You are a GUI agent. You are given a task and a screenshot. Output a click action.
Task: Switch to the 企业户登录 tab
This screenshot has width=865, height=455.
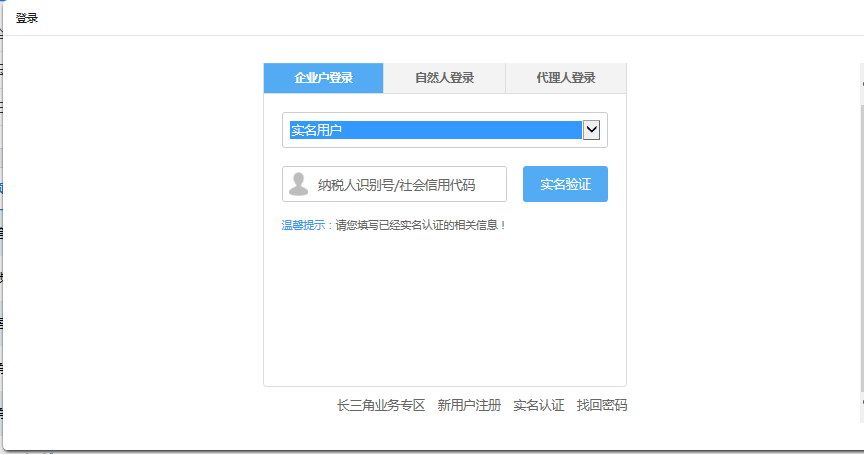pos(323,78)
